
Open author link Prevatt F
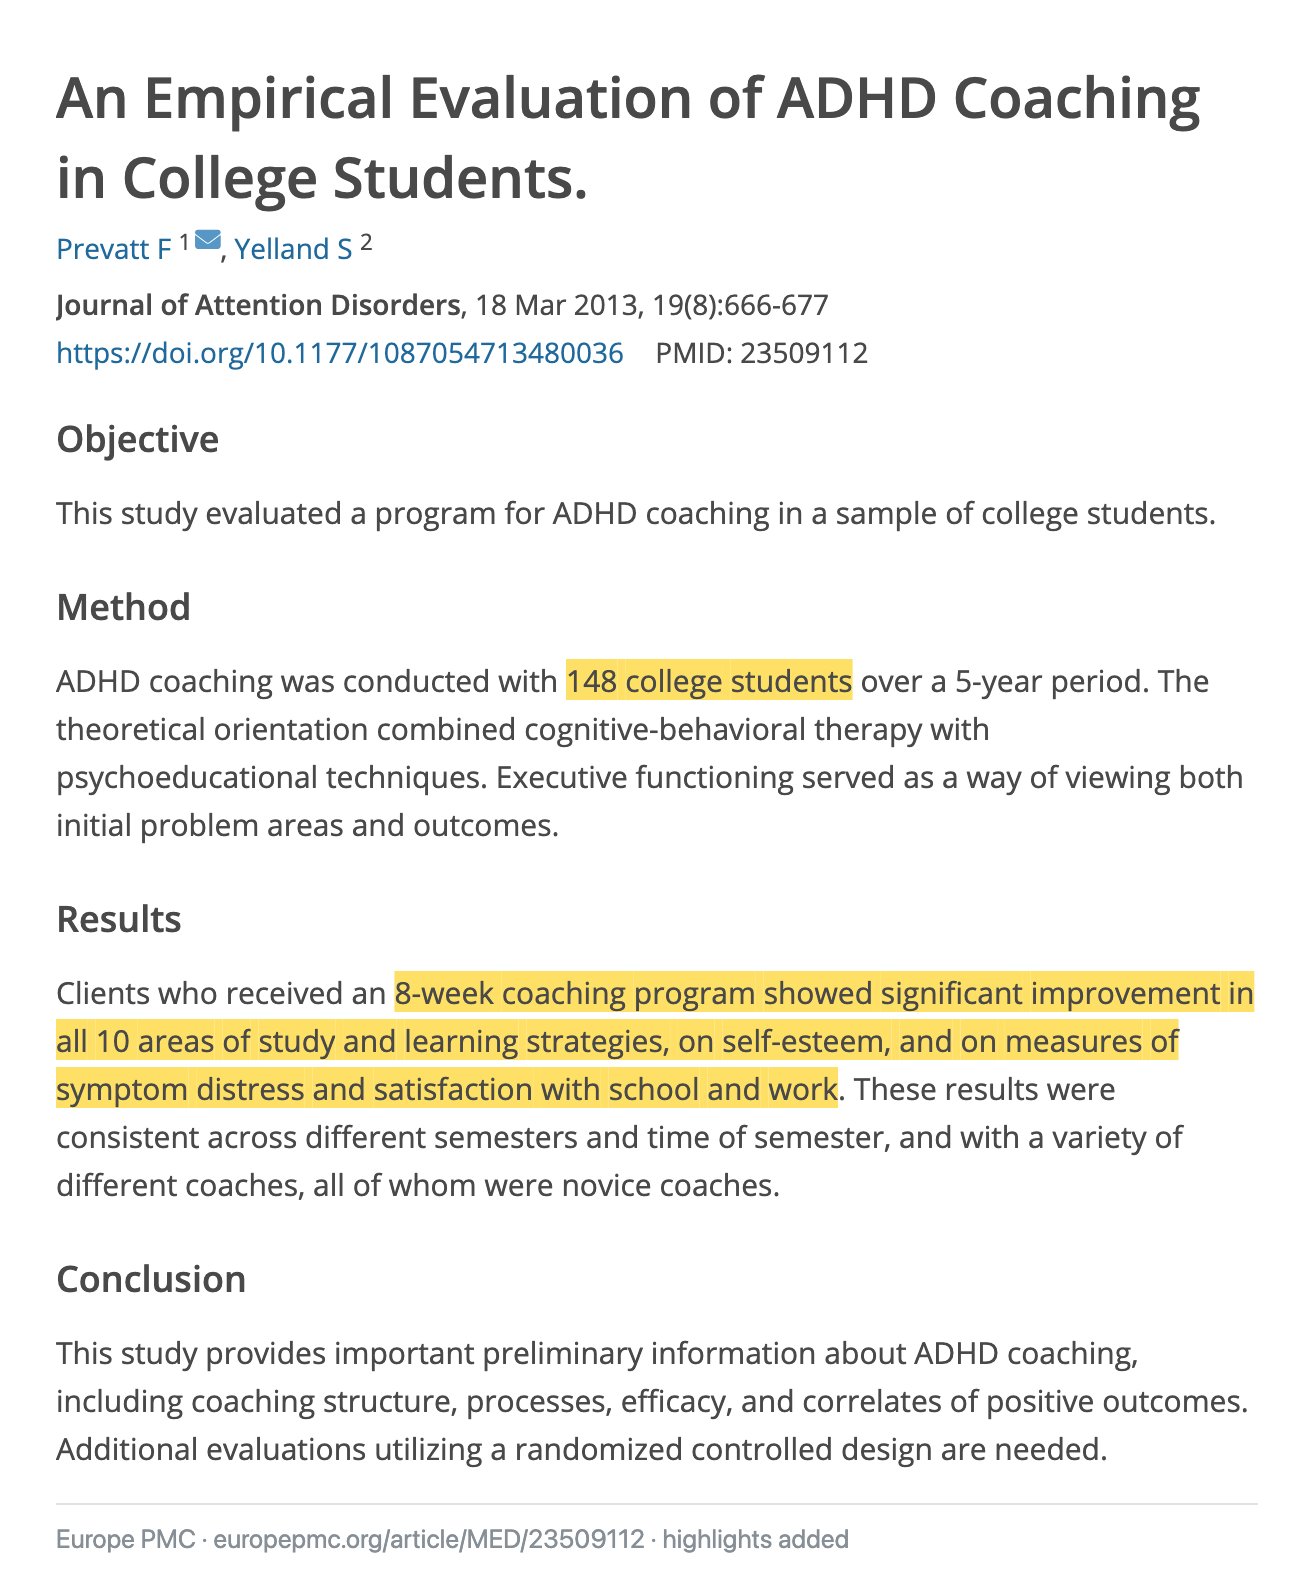[114, 249]
